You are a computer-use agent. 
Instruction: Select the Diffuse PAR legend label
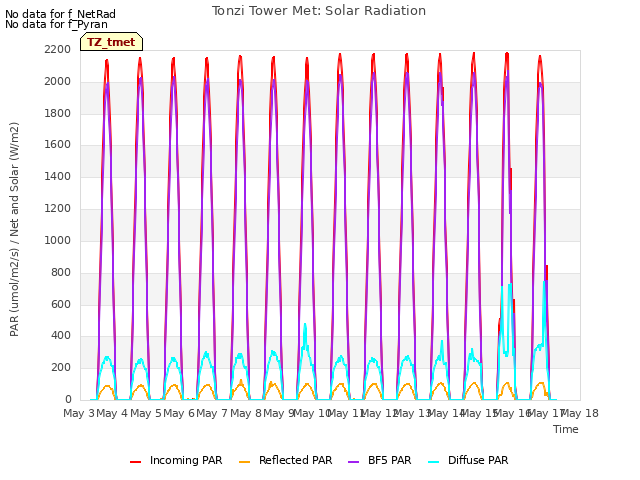478,460
